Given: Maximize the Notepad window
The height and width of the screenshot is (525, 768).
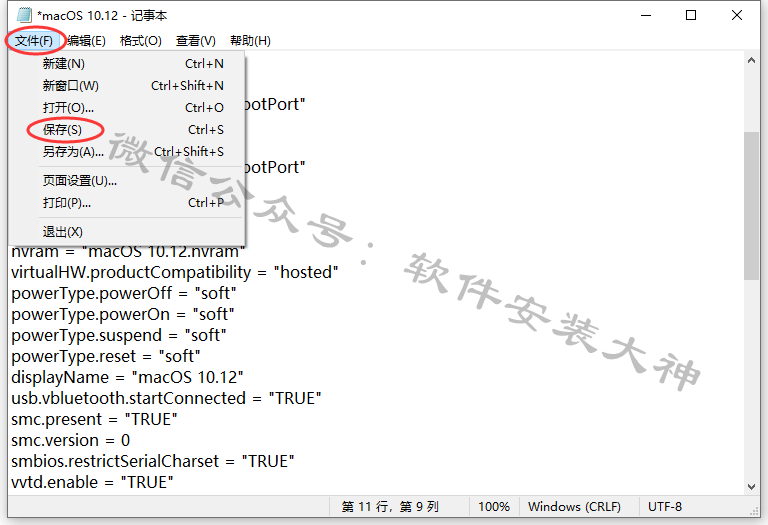Looking at the screenshot, I should [691, 15].
